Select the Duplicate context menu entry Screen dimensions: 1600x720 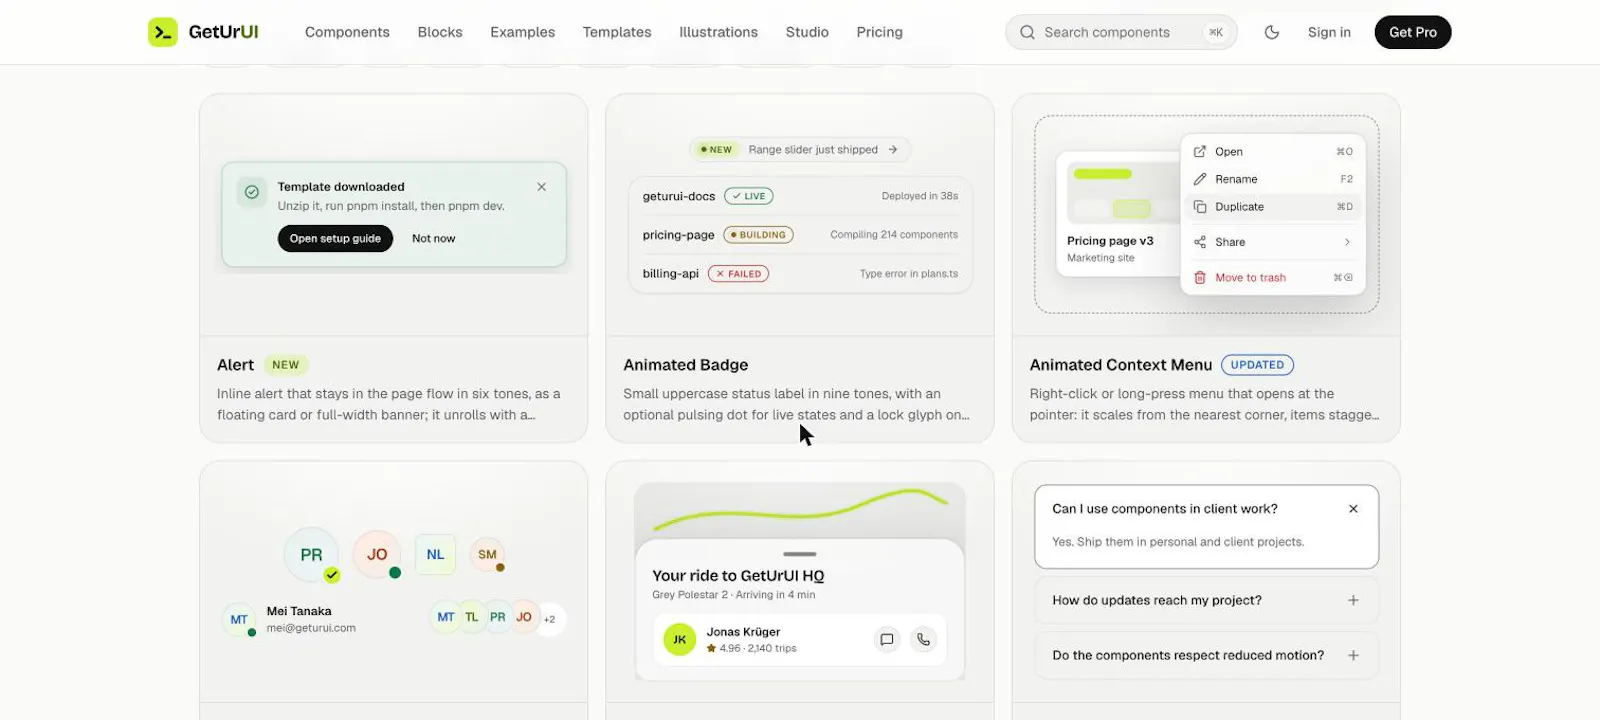[1272, 207]
